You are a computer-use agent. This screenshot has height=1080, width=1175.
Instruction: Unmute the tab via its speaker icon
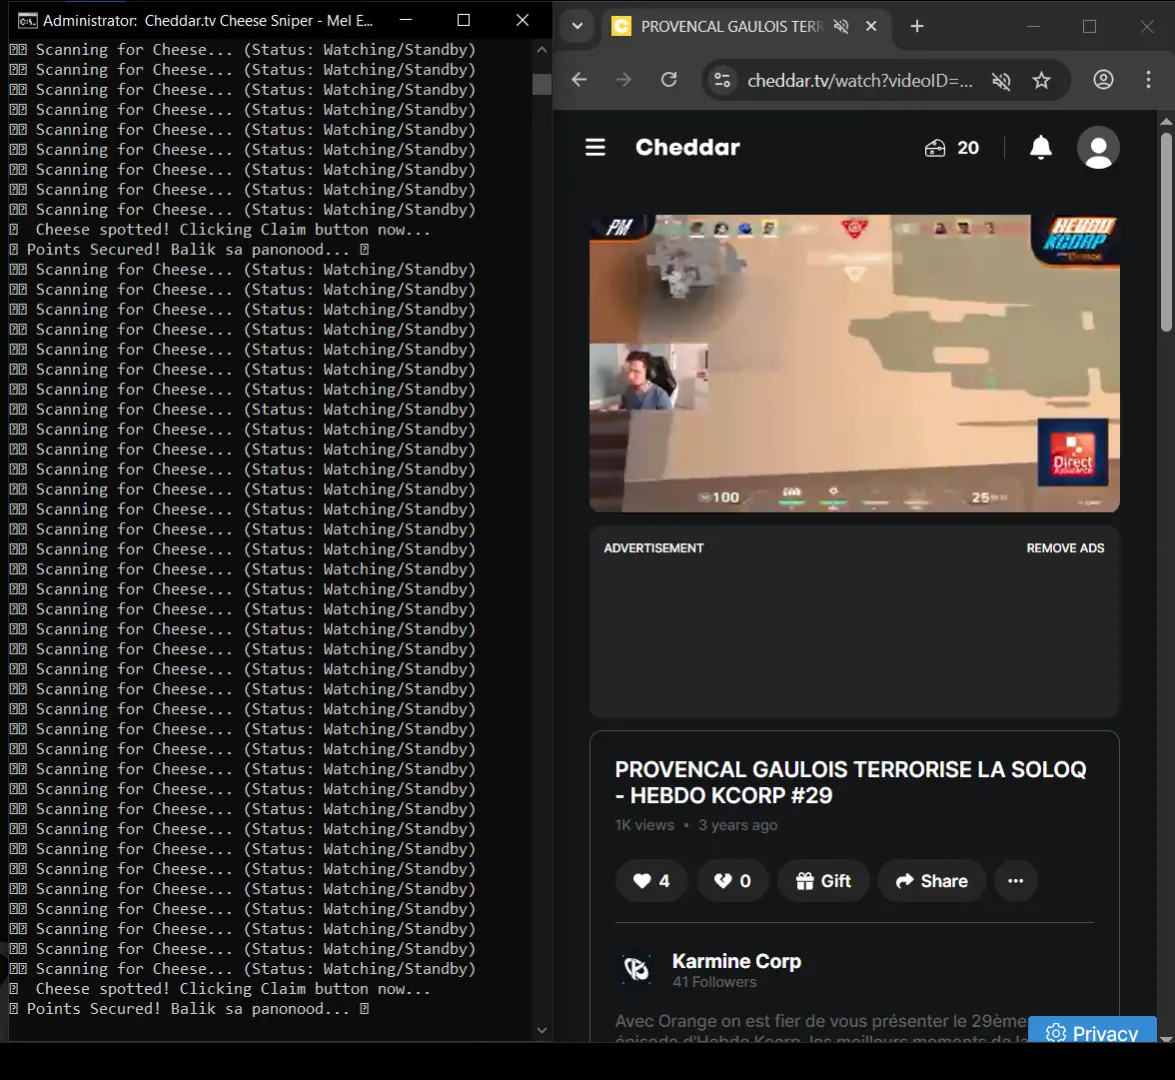point(842,26)
